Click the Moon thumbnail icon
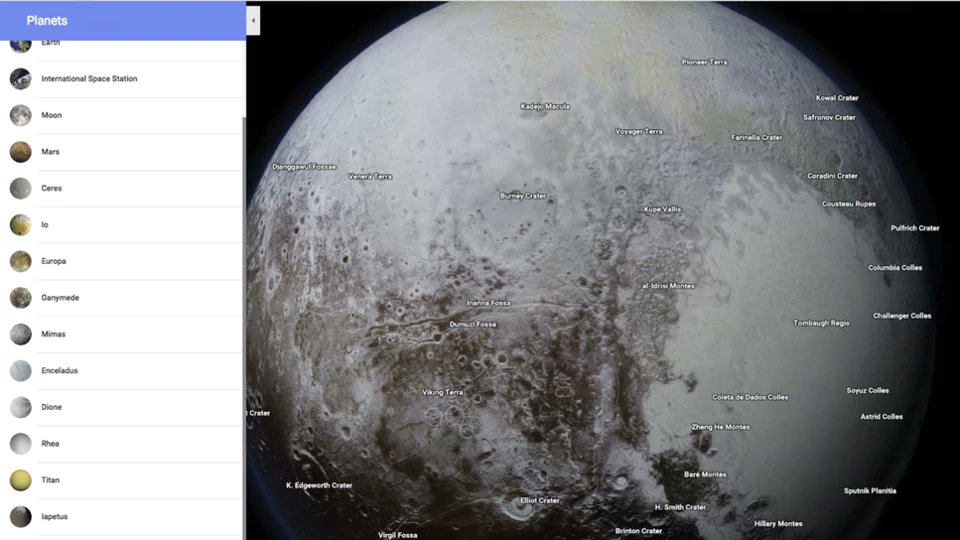 20,115
